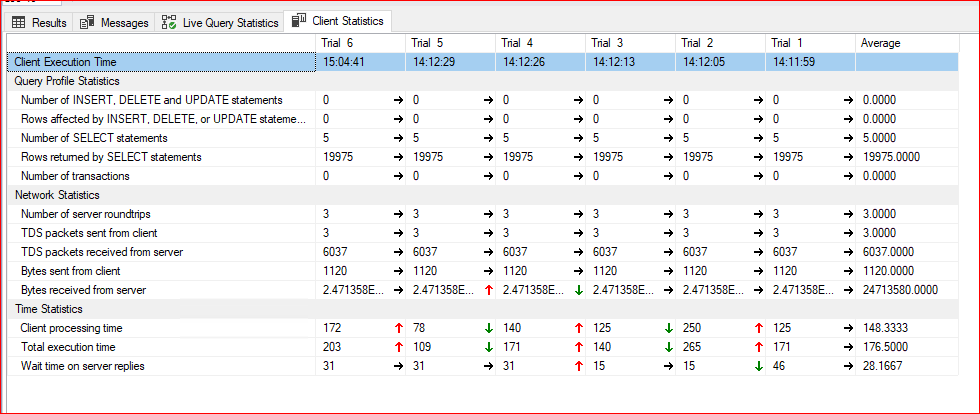This screenshot has height=414, width=980.
Task: Click the average Total execution time value 176.5000
Action: coord(888,347)
